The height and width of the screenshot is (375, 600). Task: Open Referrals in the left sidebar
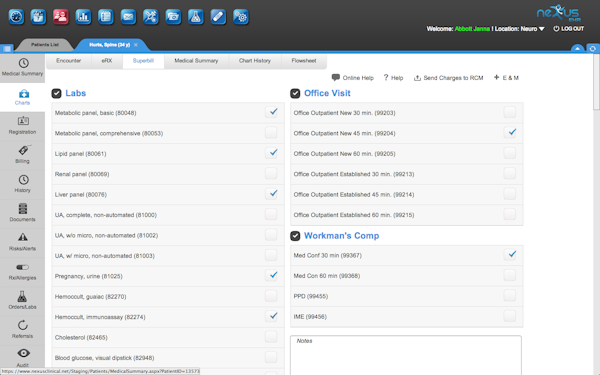coord(23,330)
